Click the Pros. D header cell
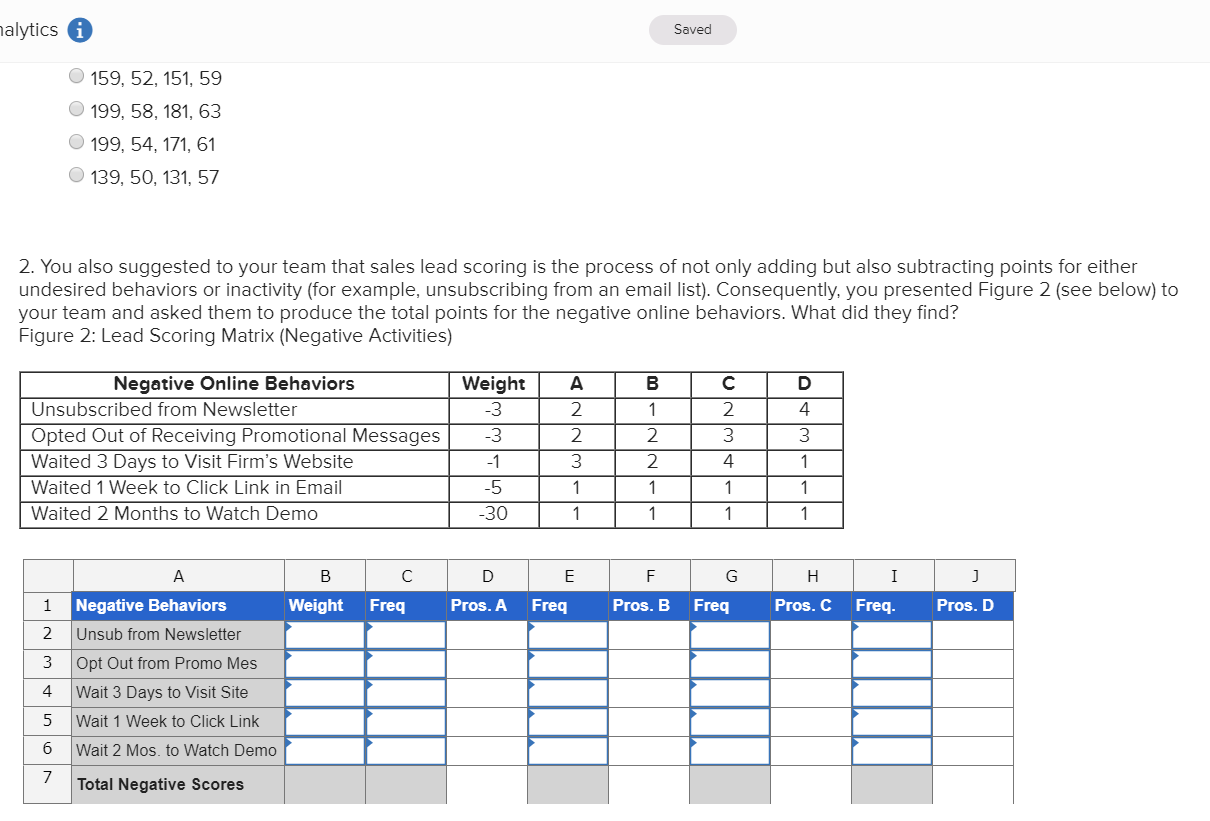The width and height of the screenshot is (1210, 821). (973, 606)
